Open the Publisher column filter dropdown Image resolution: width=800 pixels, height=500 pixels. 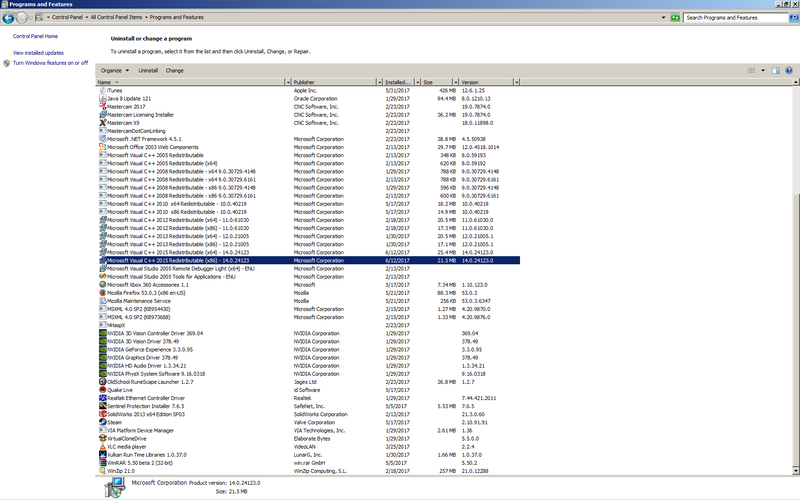[380, 82]
